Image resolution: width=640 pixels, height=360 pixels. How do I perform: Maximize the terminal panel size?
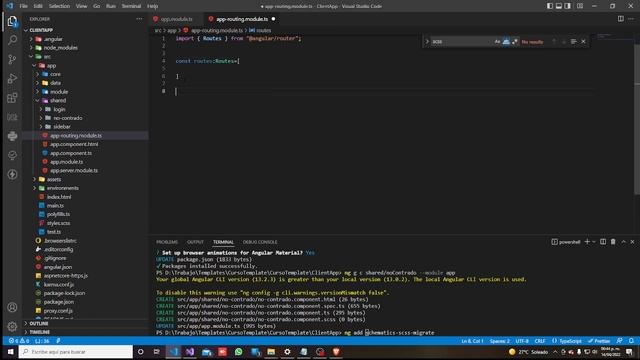point(623,242)
